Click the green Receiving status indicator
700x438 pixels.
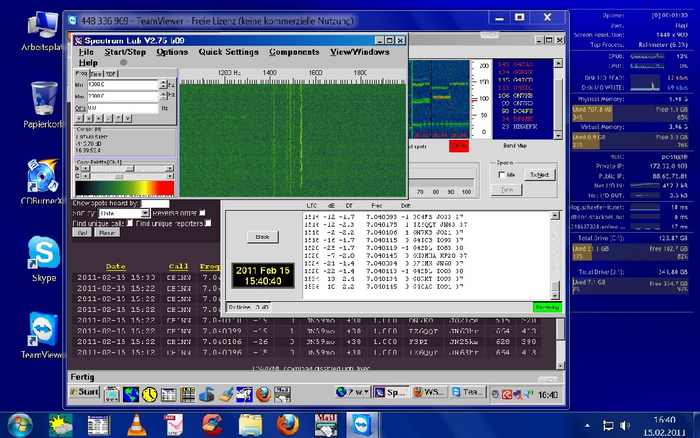pyautogui.click(x=547, y=307)
